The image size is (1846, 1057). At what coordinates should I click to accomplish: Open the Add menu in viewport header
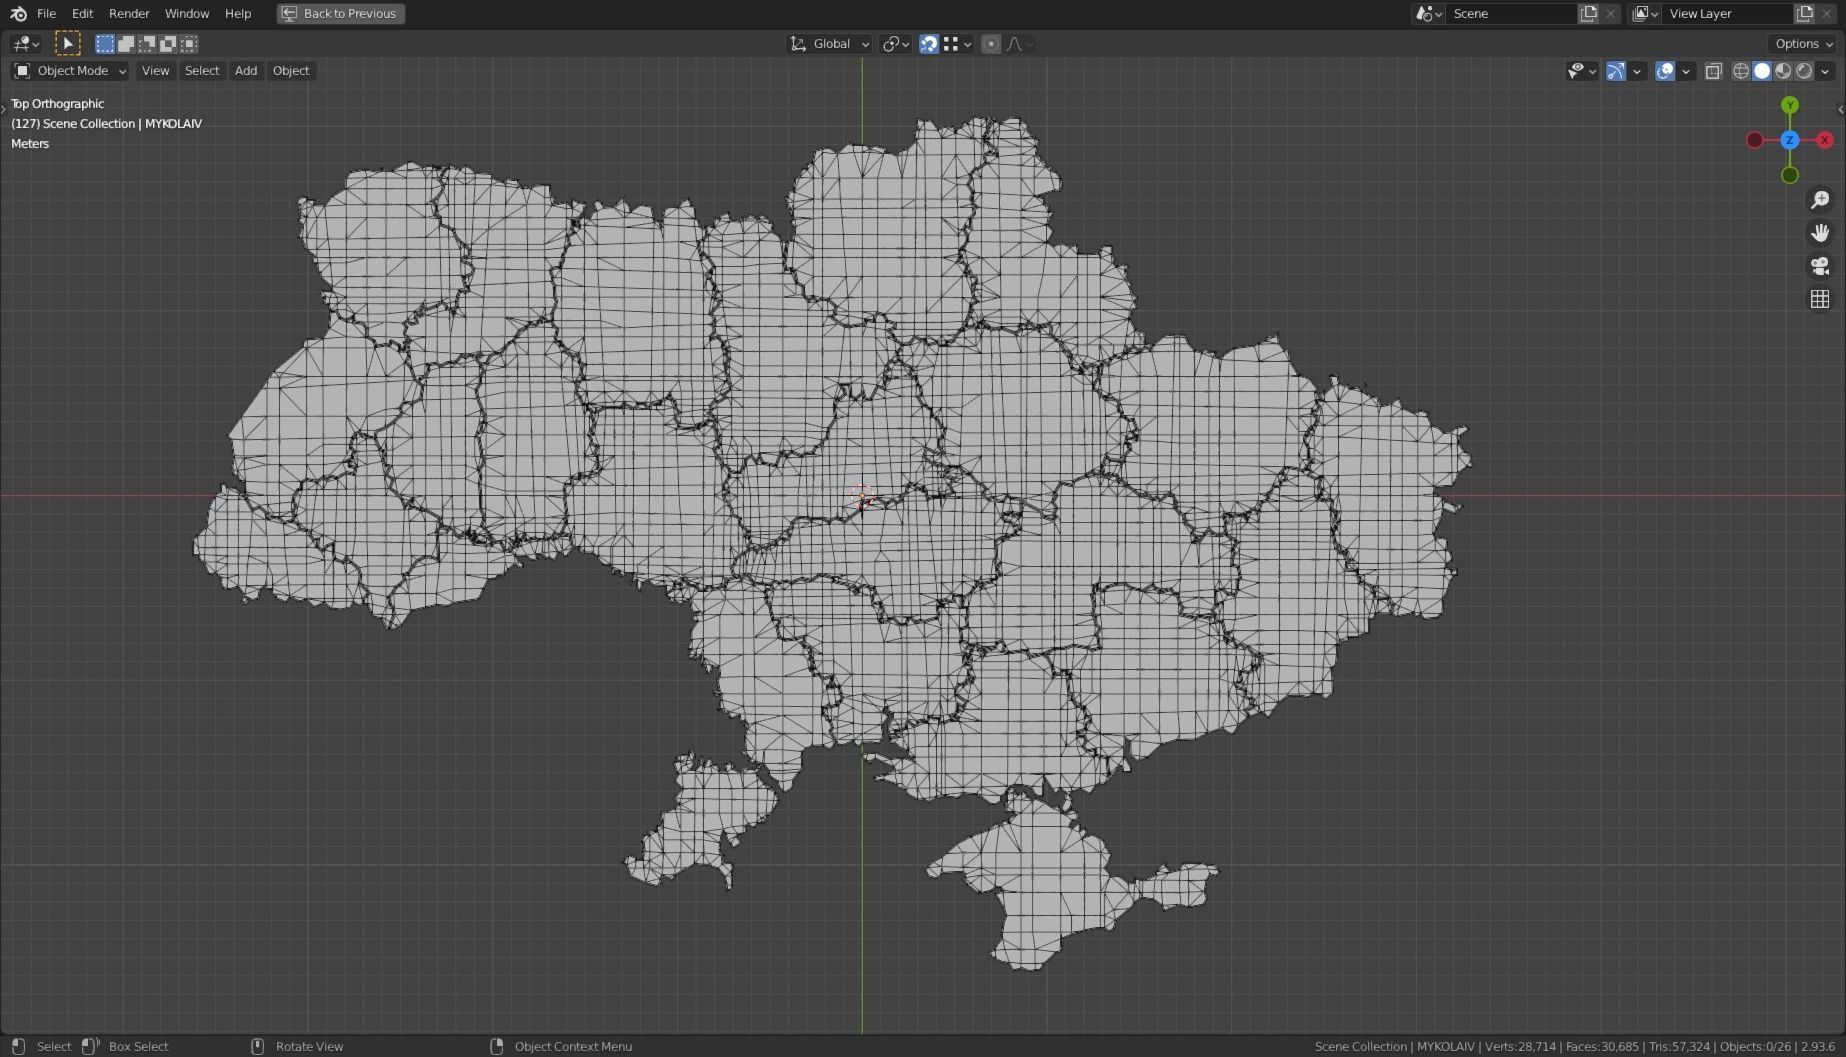click(x=246, y=70)
